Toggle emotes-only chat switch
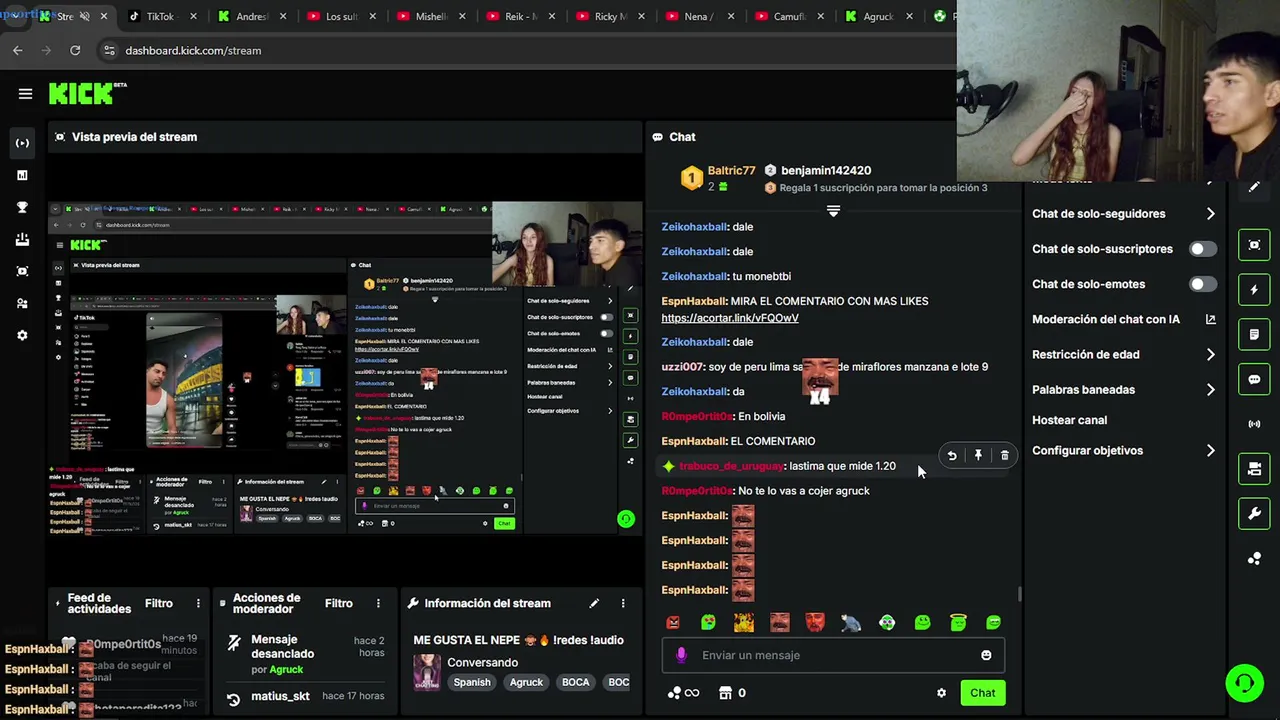Screen dimensions: 1280x720 coord(1203,284)
